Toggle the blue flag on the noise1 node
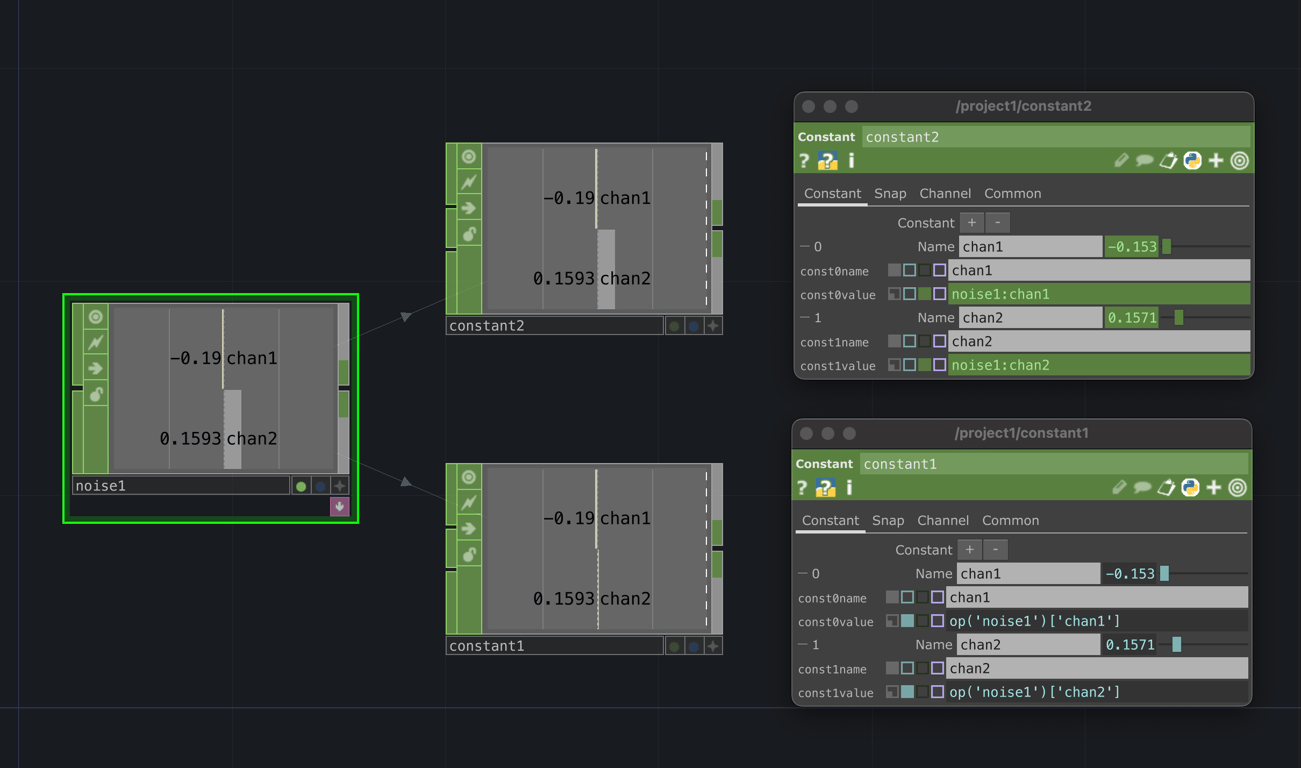Screen dimensions: 1301x768 pyautogui.click(x=322, y=485)
